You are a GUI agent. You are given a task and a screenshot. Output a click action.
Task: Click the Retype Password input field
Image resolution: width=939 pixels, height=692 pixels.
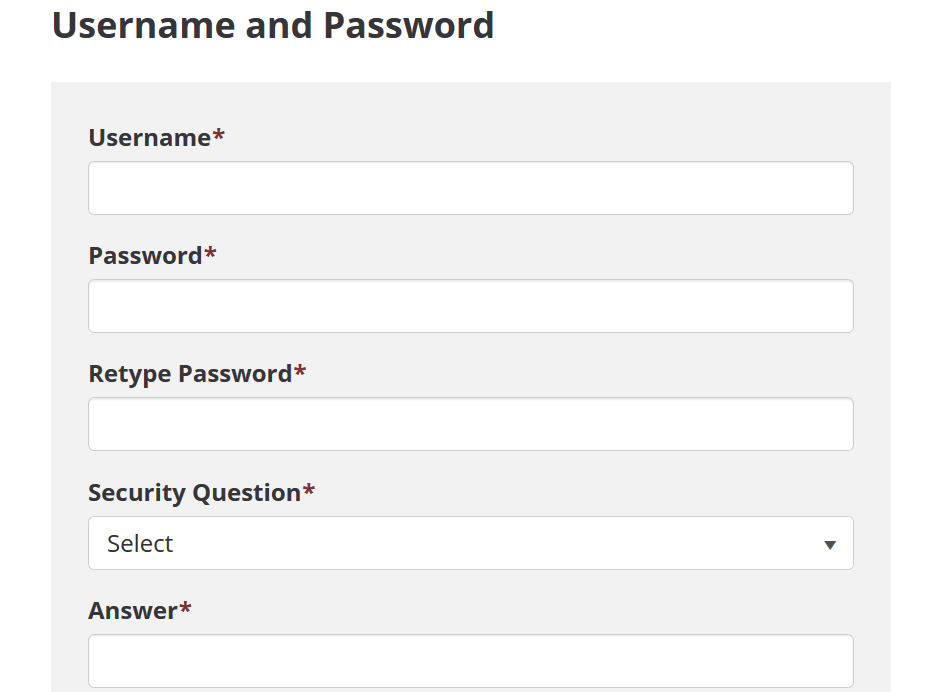point(471,424)
